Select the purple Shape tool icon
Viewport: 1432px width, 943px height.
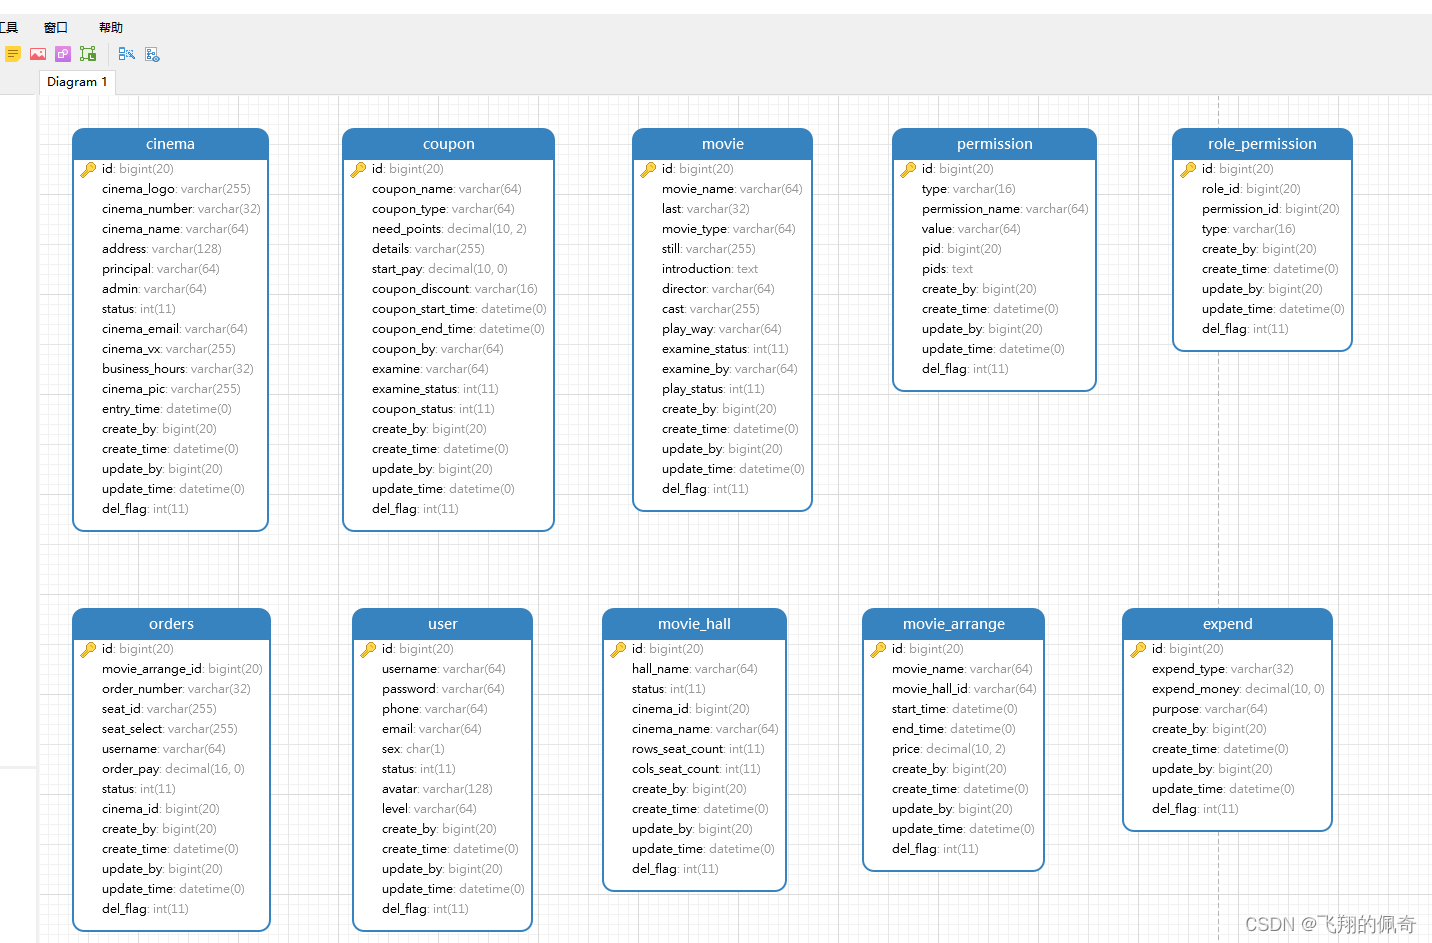(x=63, y=54)
